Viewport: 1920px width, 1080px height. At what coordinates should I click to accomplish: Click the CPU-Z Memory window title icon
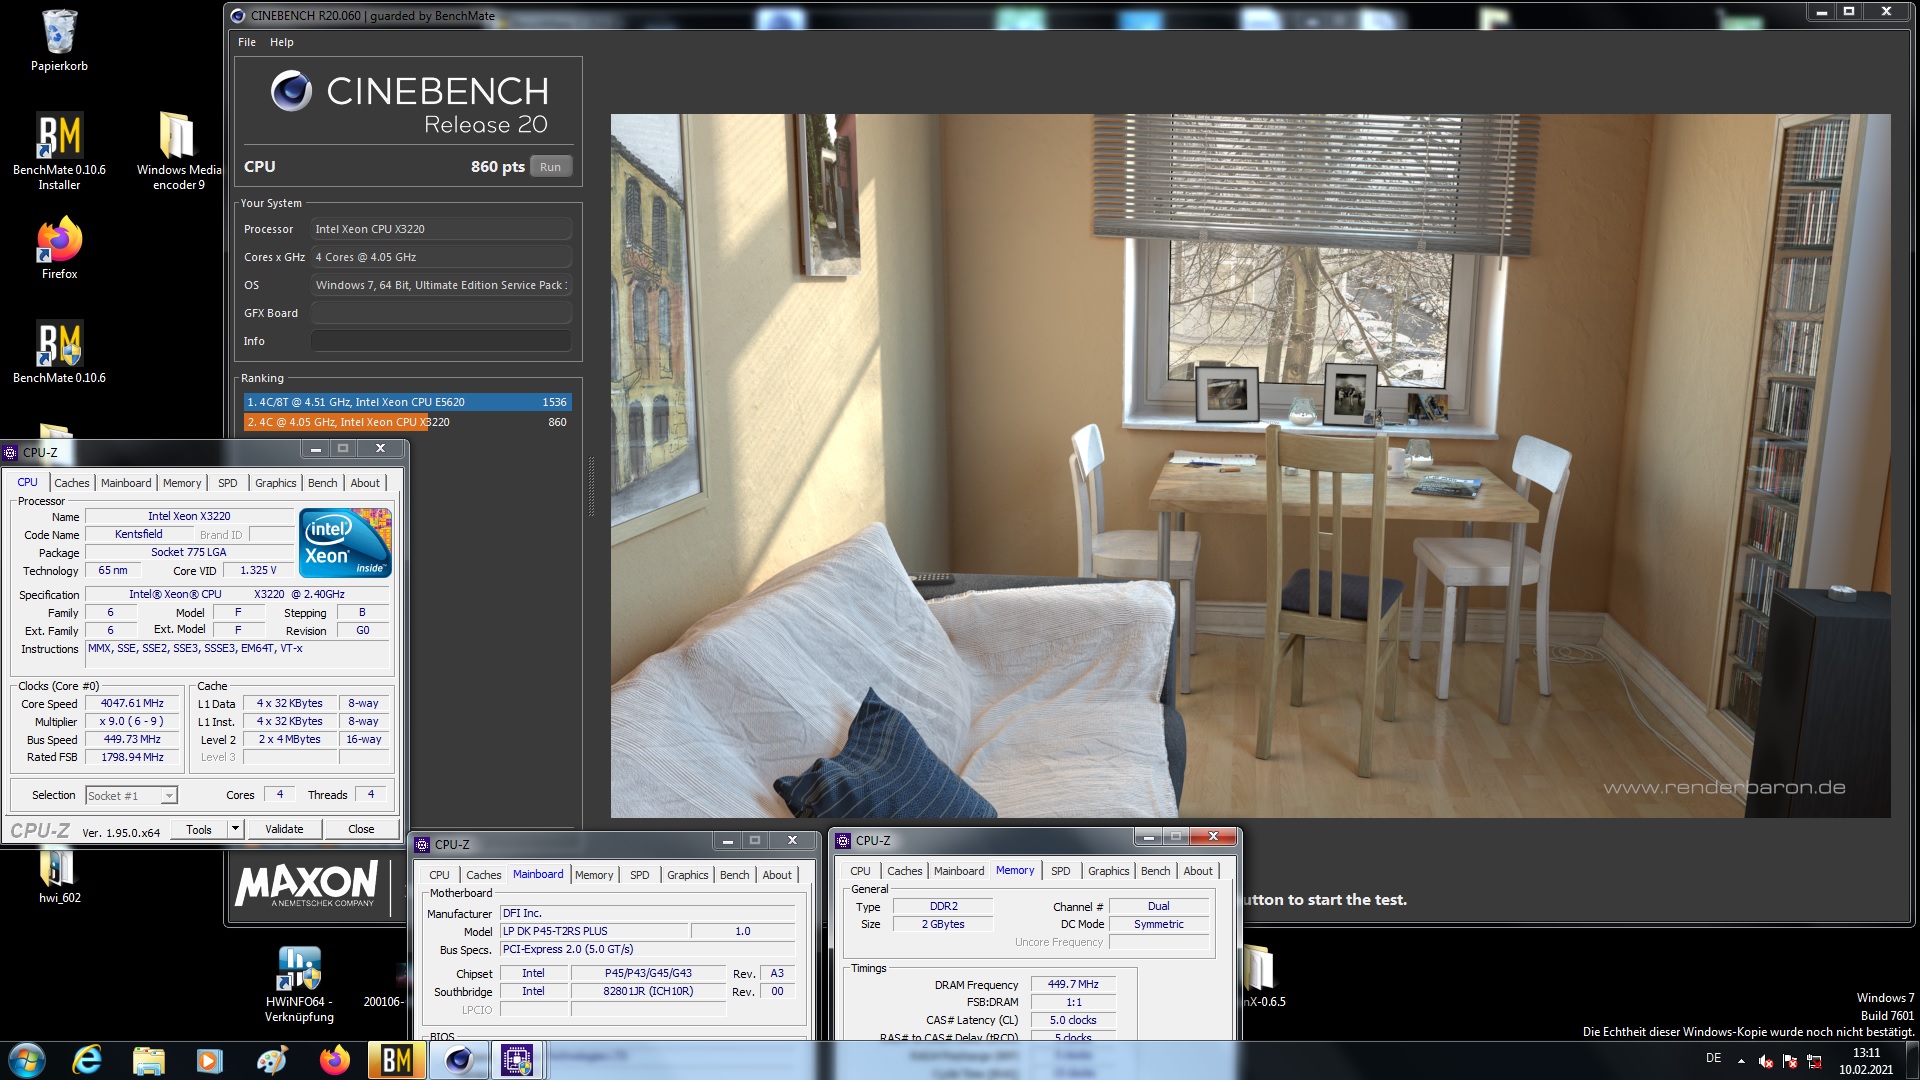[x=843, y=840]
